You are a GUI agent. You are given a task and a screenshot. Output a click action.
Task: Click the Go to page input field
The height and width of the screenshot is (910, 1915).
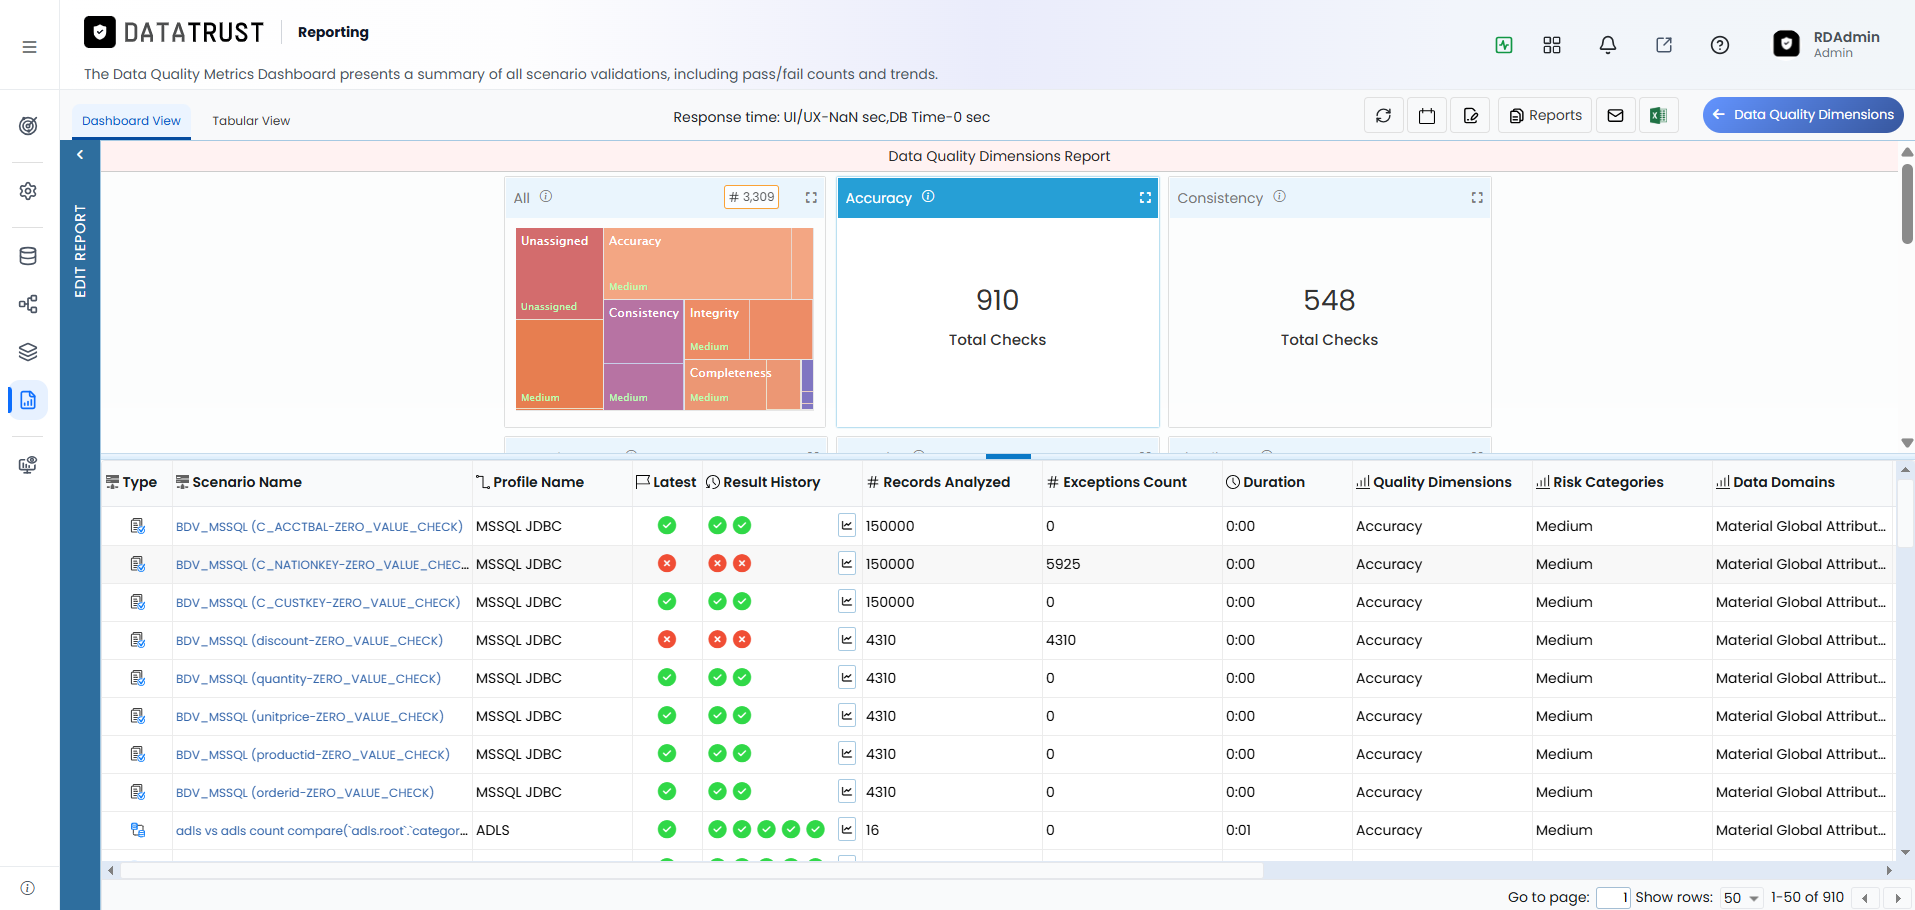coord(1613,898)
